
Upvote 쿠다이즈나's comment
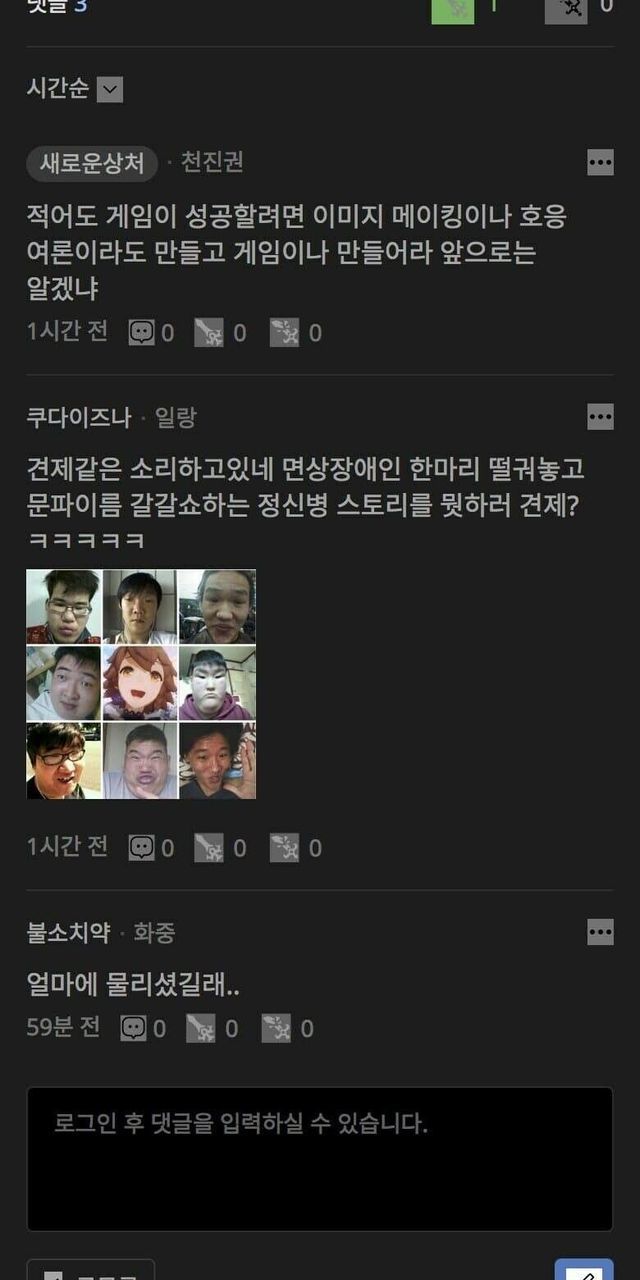(x=208, y=848)
